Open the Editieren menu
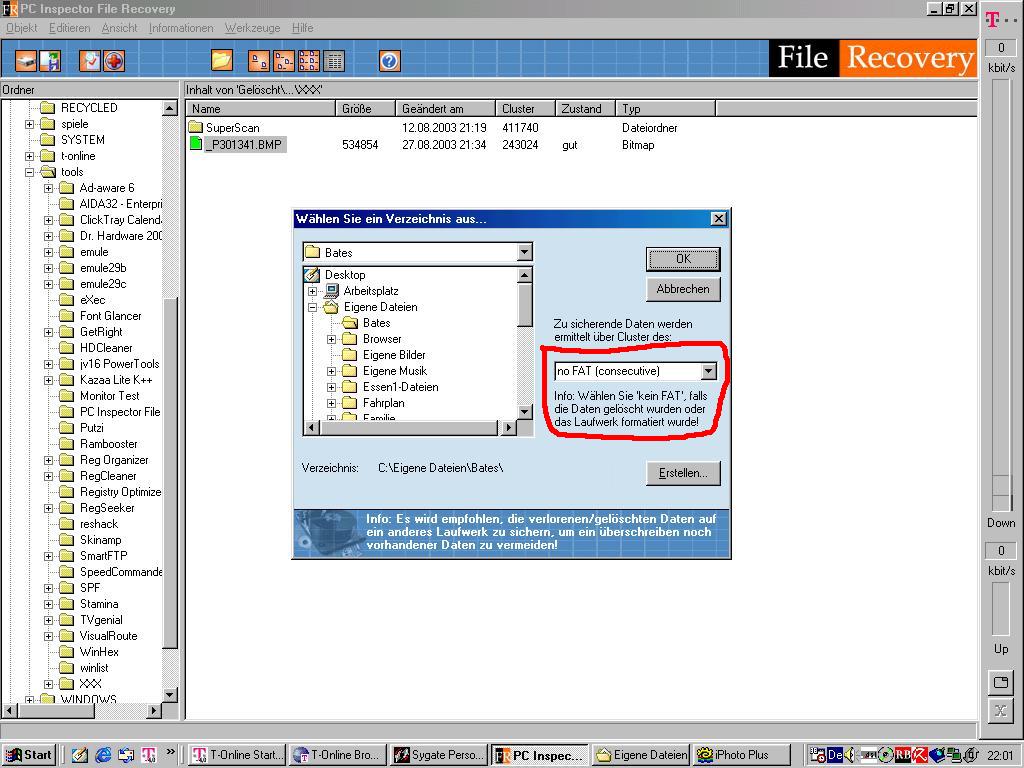Image resolution: width=1024 pixels, height=768 pixels. point(70,28)
